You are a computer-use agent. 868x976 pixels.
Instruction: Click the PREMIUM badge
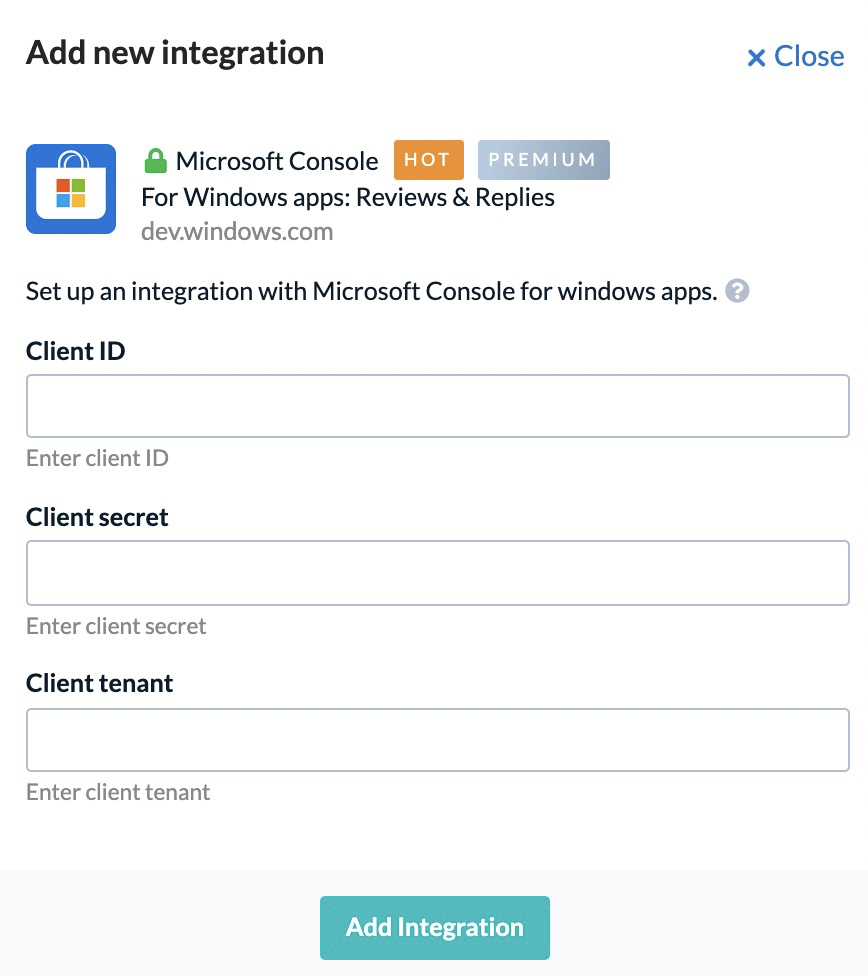click(x=544, y=160)
